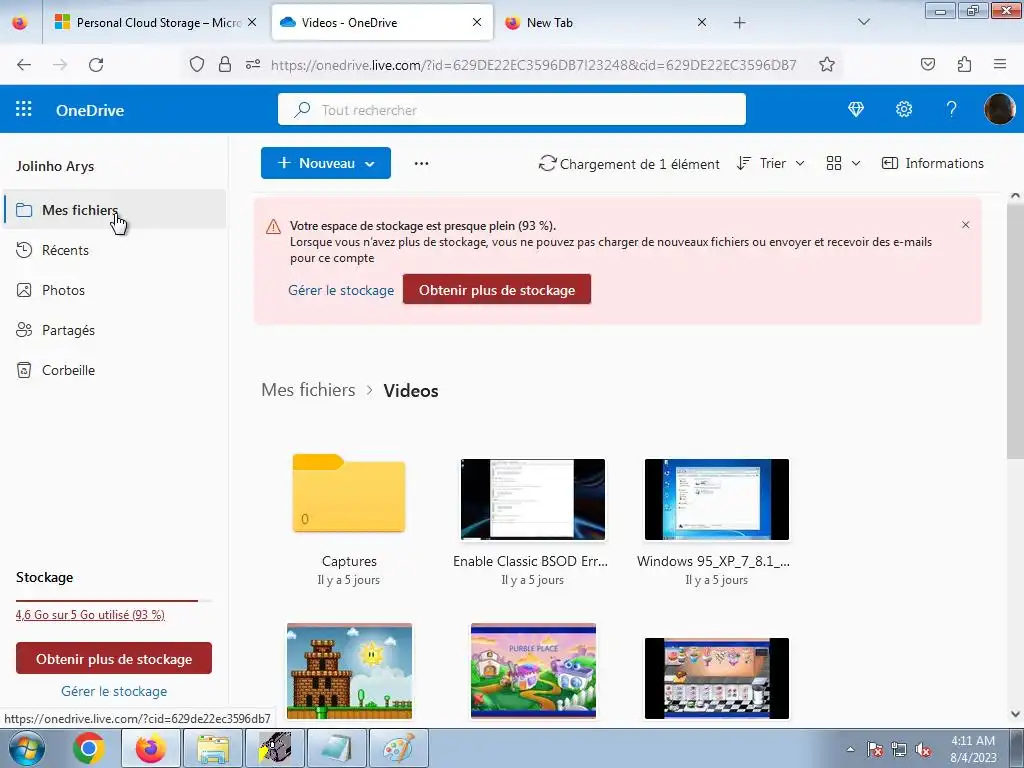Open site permissions icon in address bar

[253, 64]
